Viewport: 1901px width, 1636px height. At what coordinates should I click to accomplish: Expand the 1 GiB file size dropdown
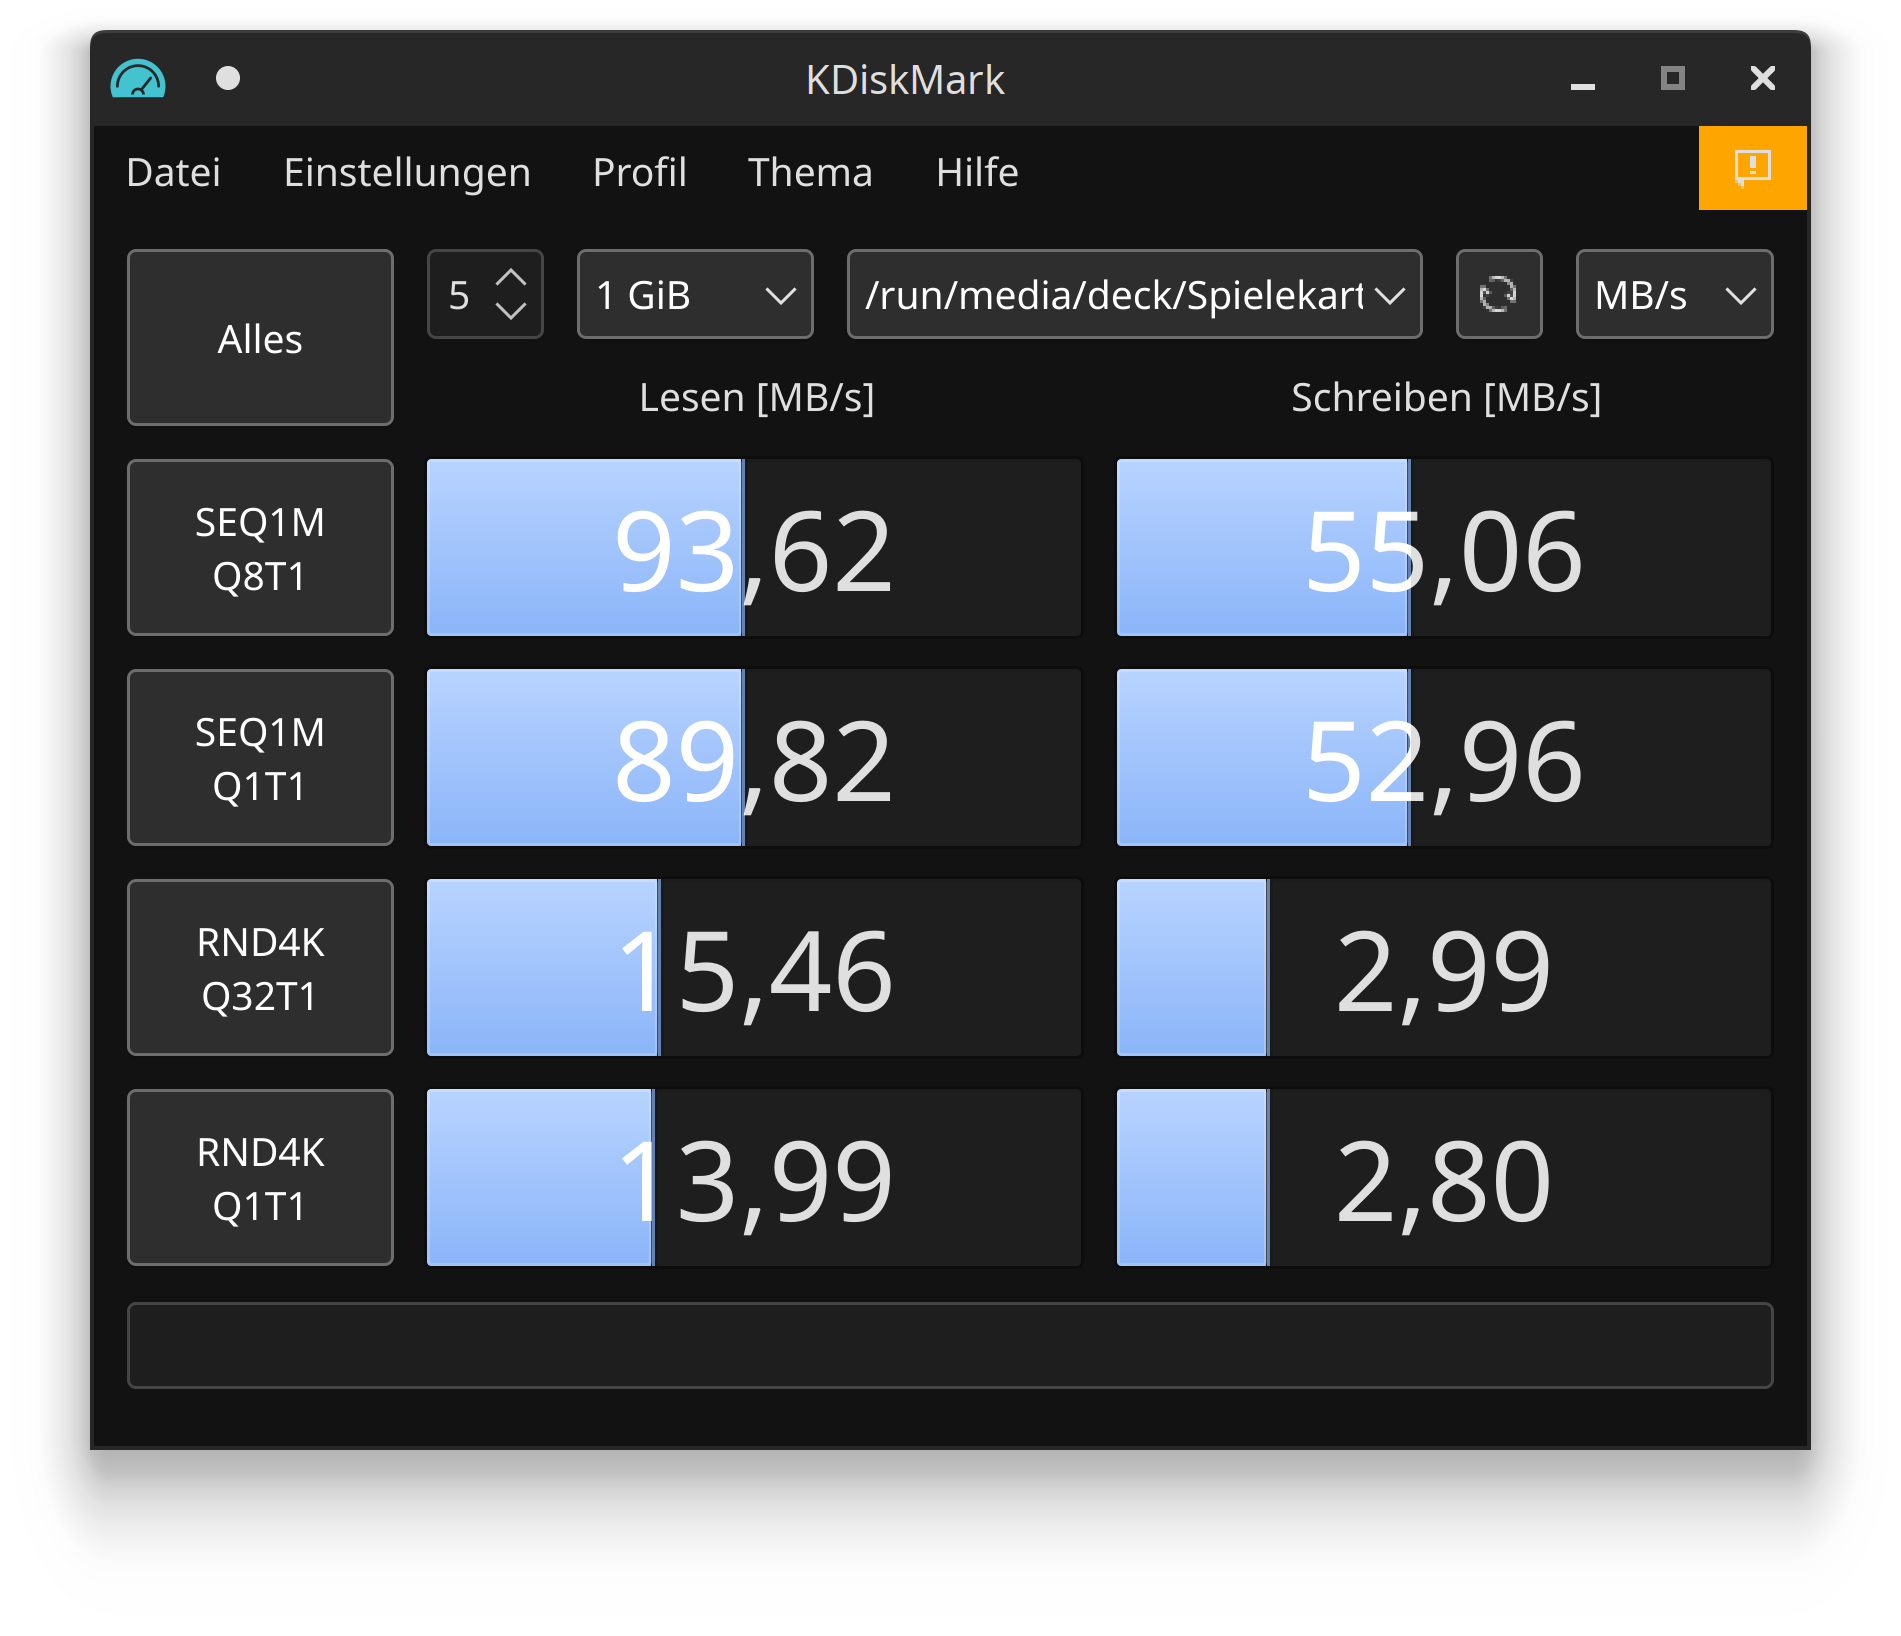pos(695,294)
